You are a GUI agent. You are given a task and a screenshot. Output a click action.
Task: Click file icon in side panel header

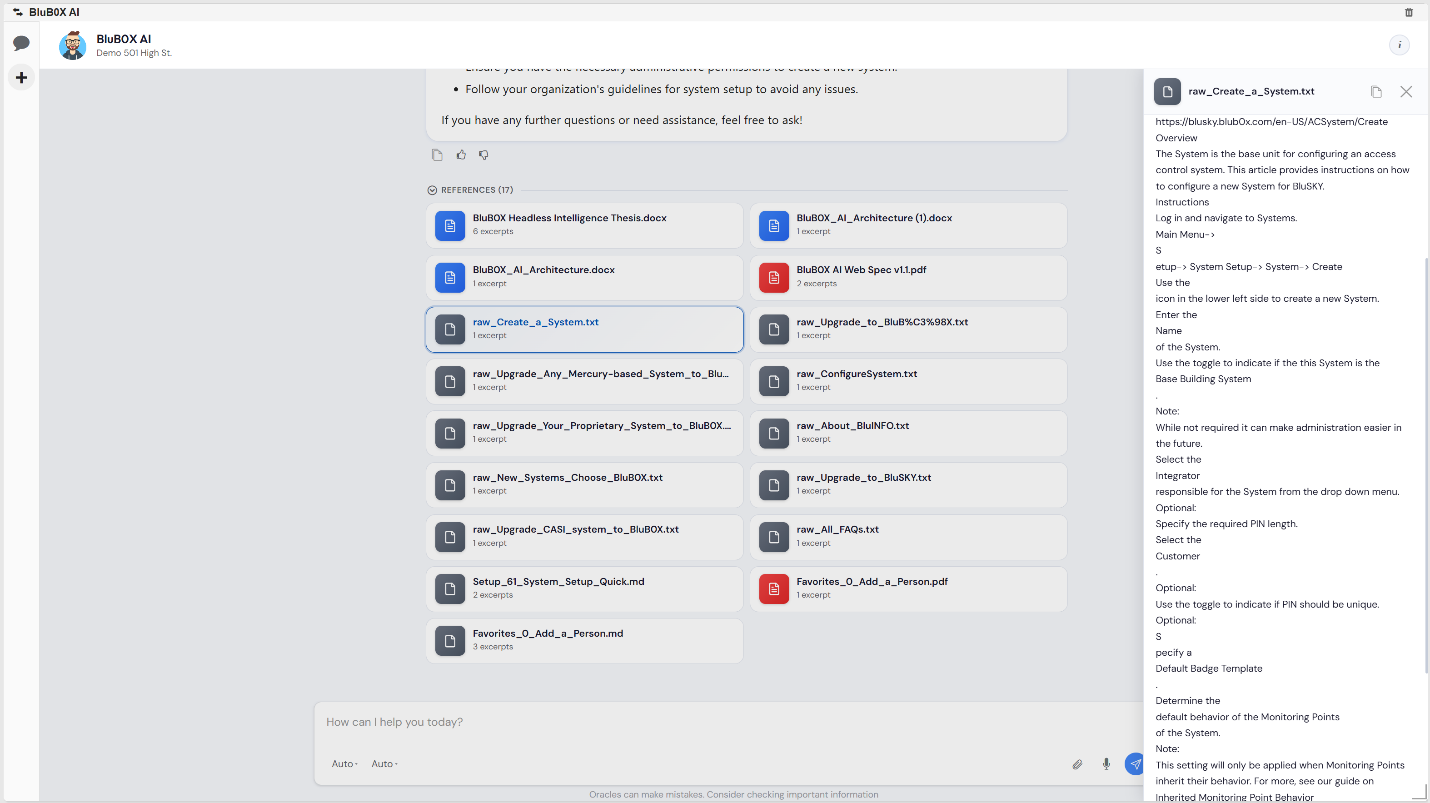pos(1167,91)
